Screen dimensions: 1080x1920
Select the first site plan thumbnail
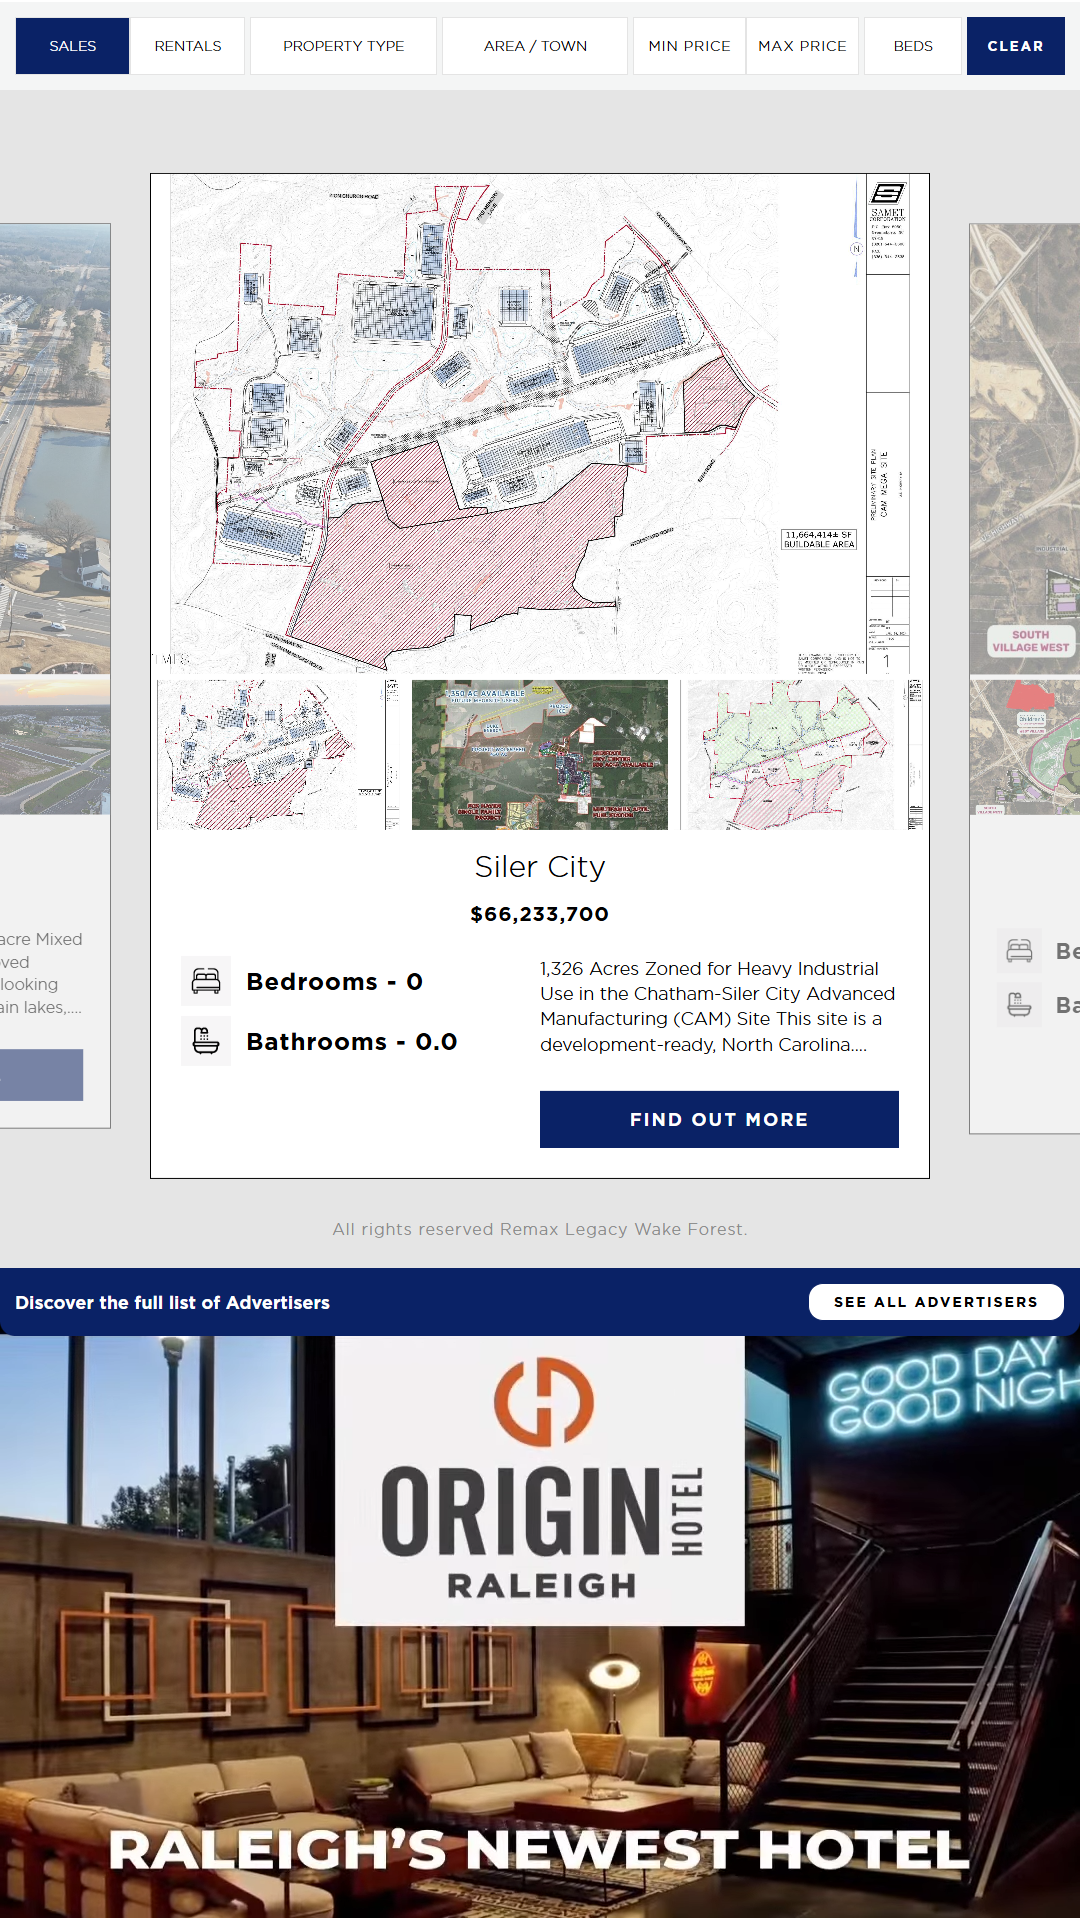tap(278, 755)
